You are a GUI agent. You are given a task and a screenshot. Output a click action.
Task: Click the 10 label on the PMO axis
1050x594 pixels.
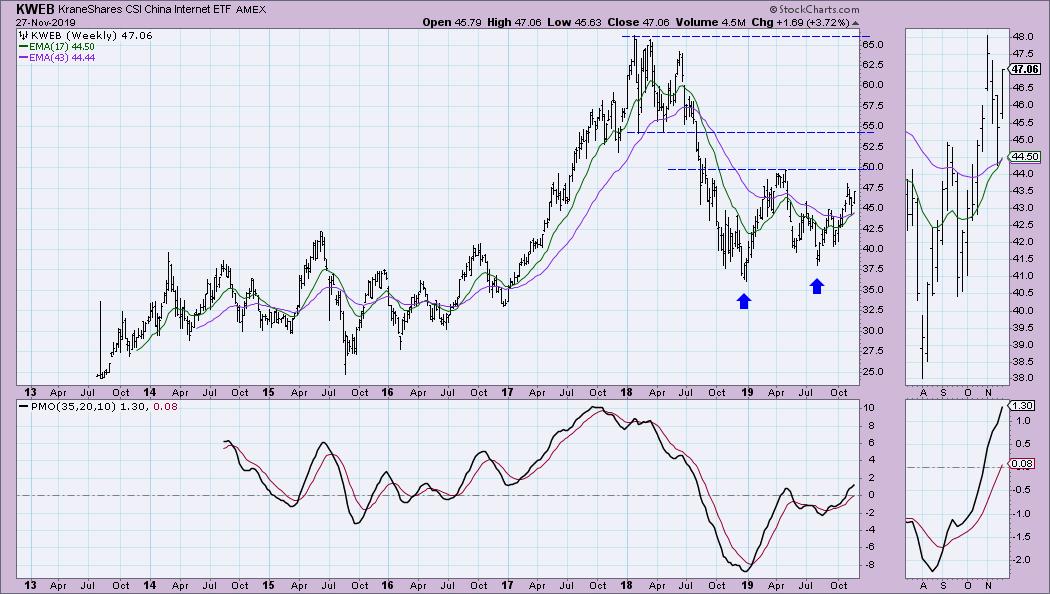pos(869,407)
